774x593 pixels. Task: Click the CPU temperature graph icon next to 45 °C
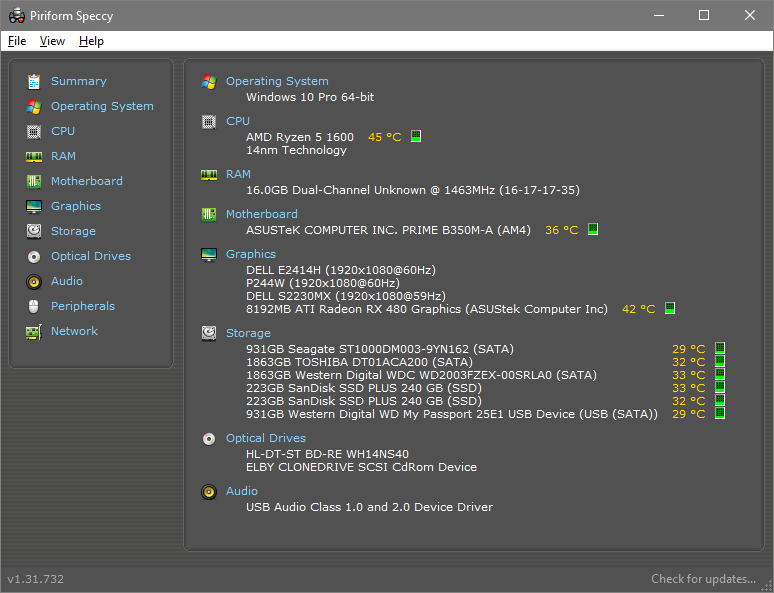point(416,136)
